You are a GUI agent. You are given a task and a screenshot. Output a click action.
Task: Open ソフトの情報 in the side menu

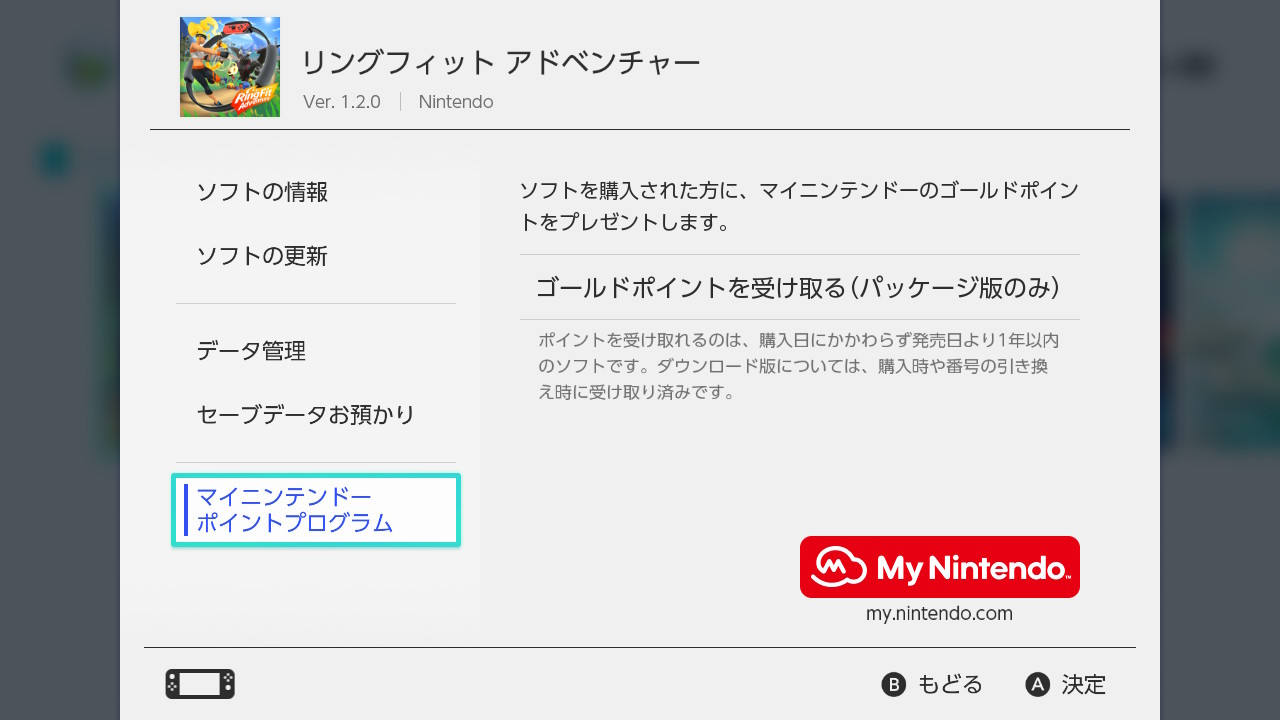pos(262,192)
